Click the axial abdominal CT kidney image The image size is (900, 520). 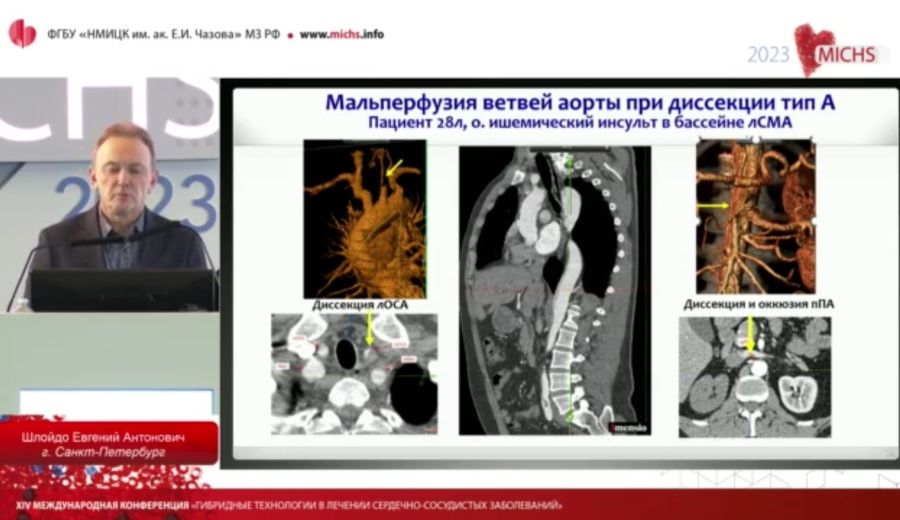tap(755, 377)
